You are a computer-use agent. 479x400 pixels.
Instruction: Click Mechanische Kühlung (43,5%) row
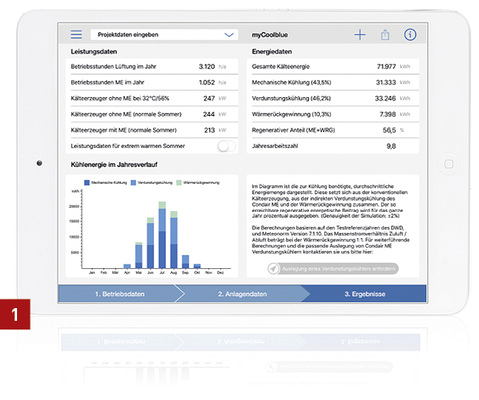point(333,82)
